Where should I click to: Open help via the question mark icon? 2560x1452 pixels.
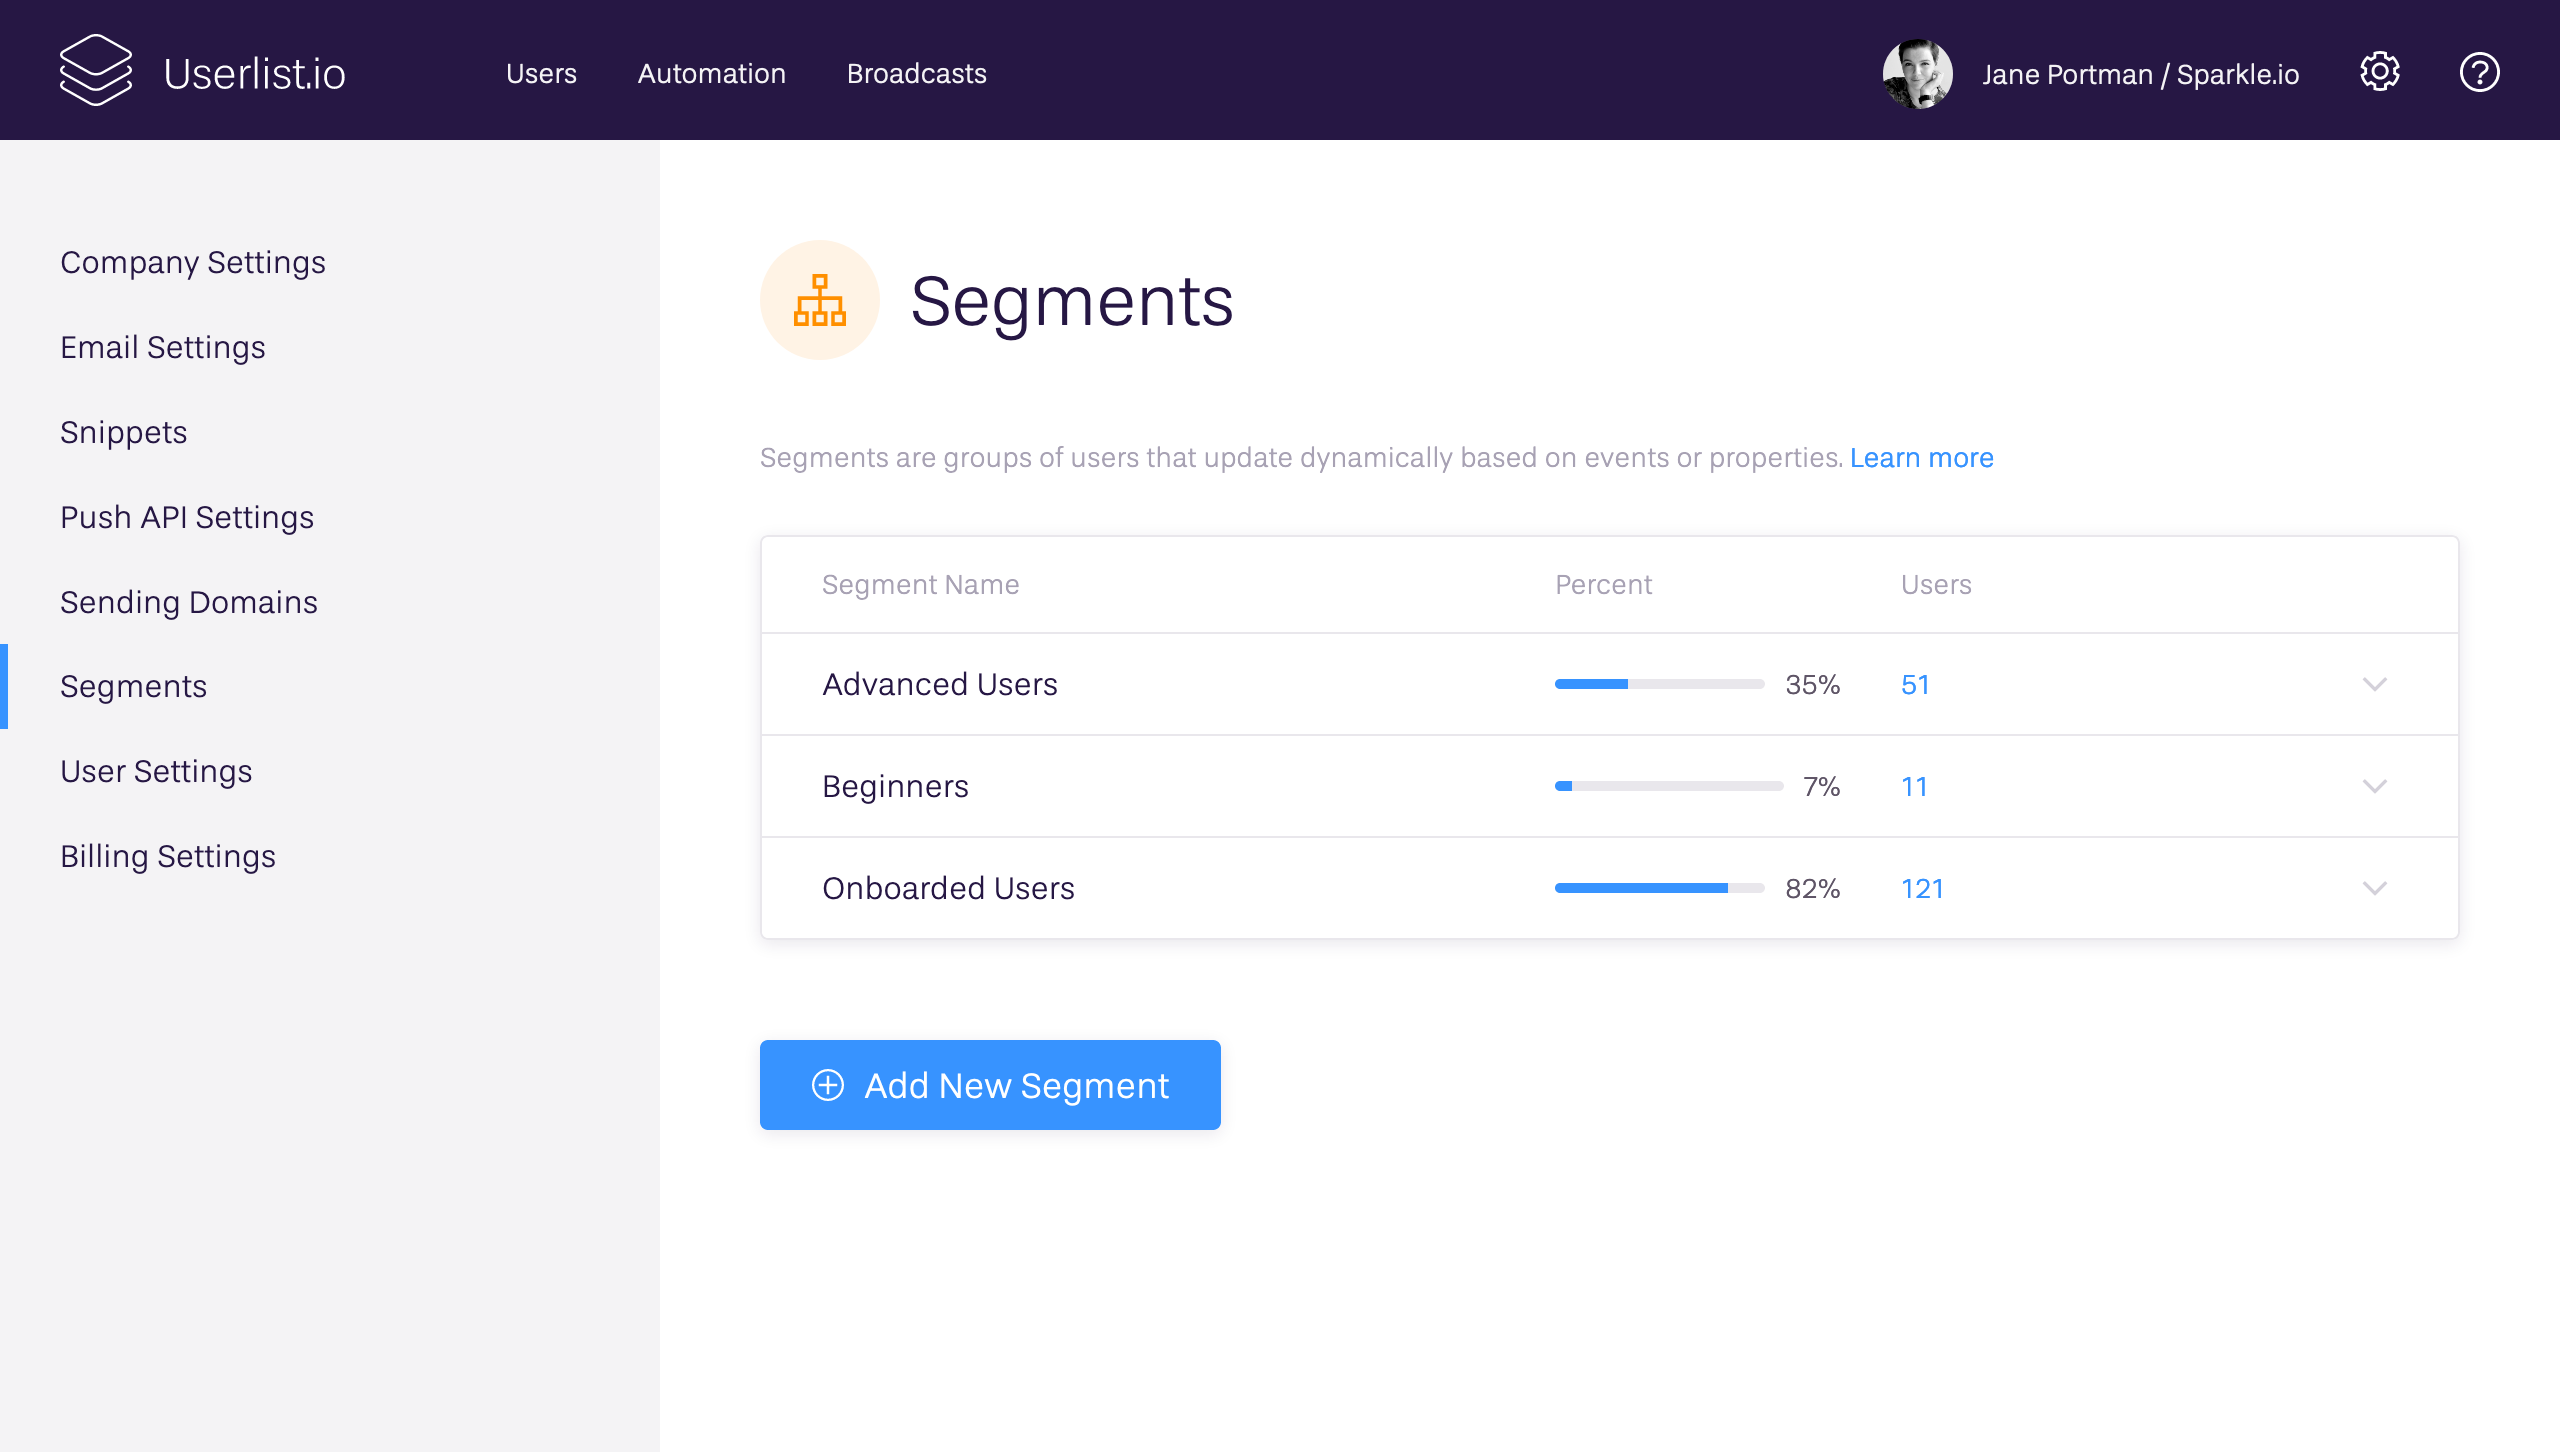point(2479,72)
